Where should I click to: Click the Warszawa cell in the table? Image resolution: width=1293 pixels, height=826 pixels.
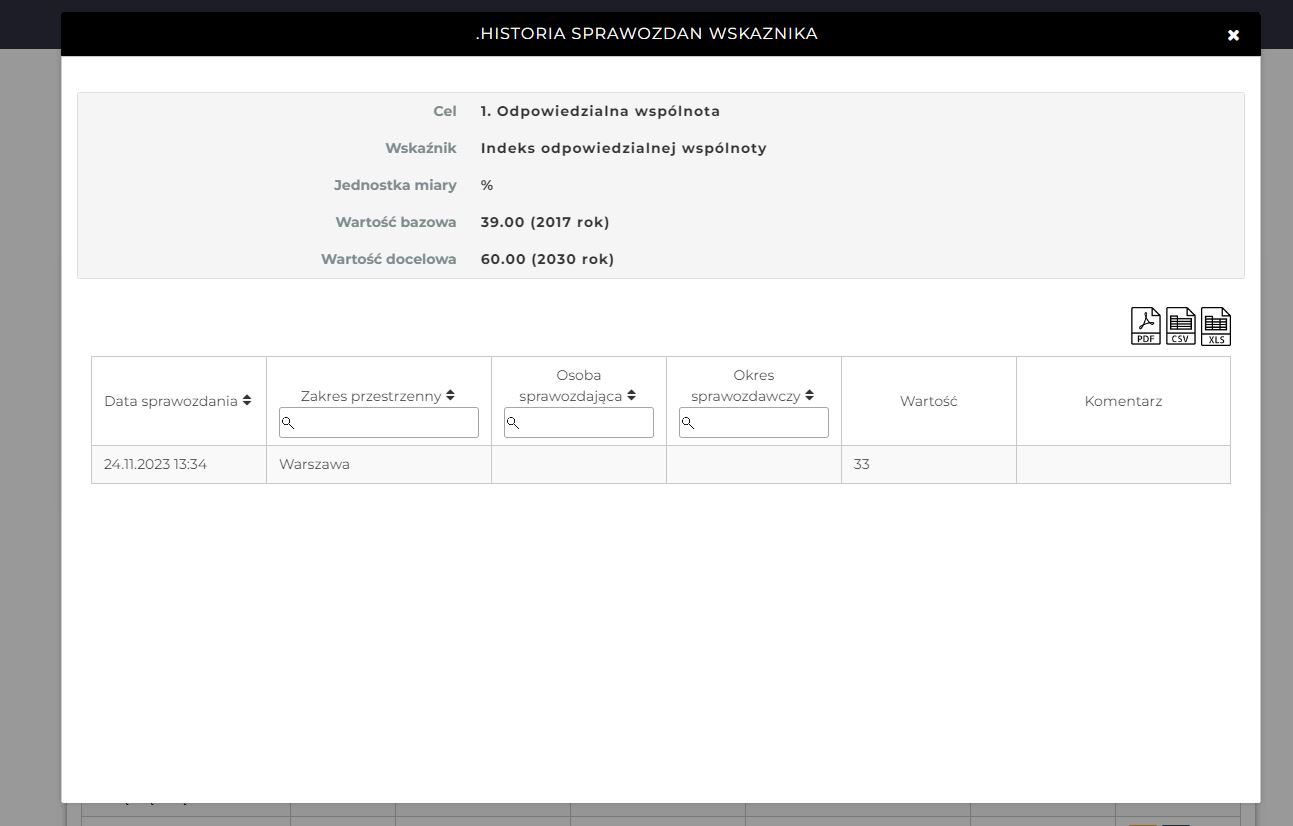pyautogui.click(x=314, y=464)
